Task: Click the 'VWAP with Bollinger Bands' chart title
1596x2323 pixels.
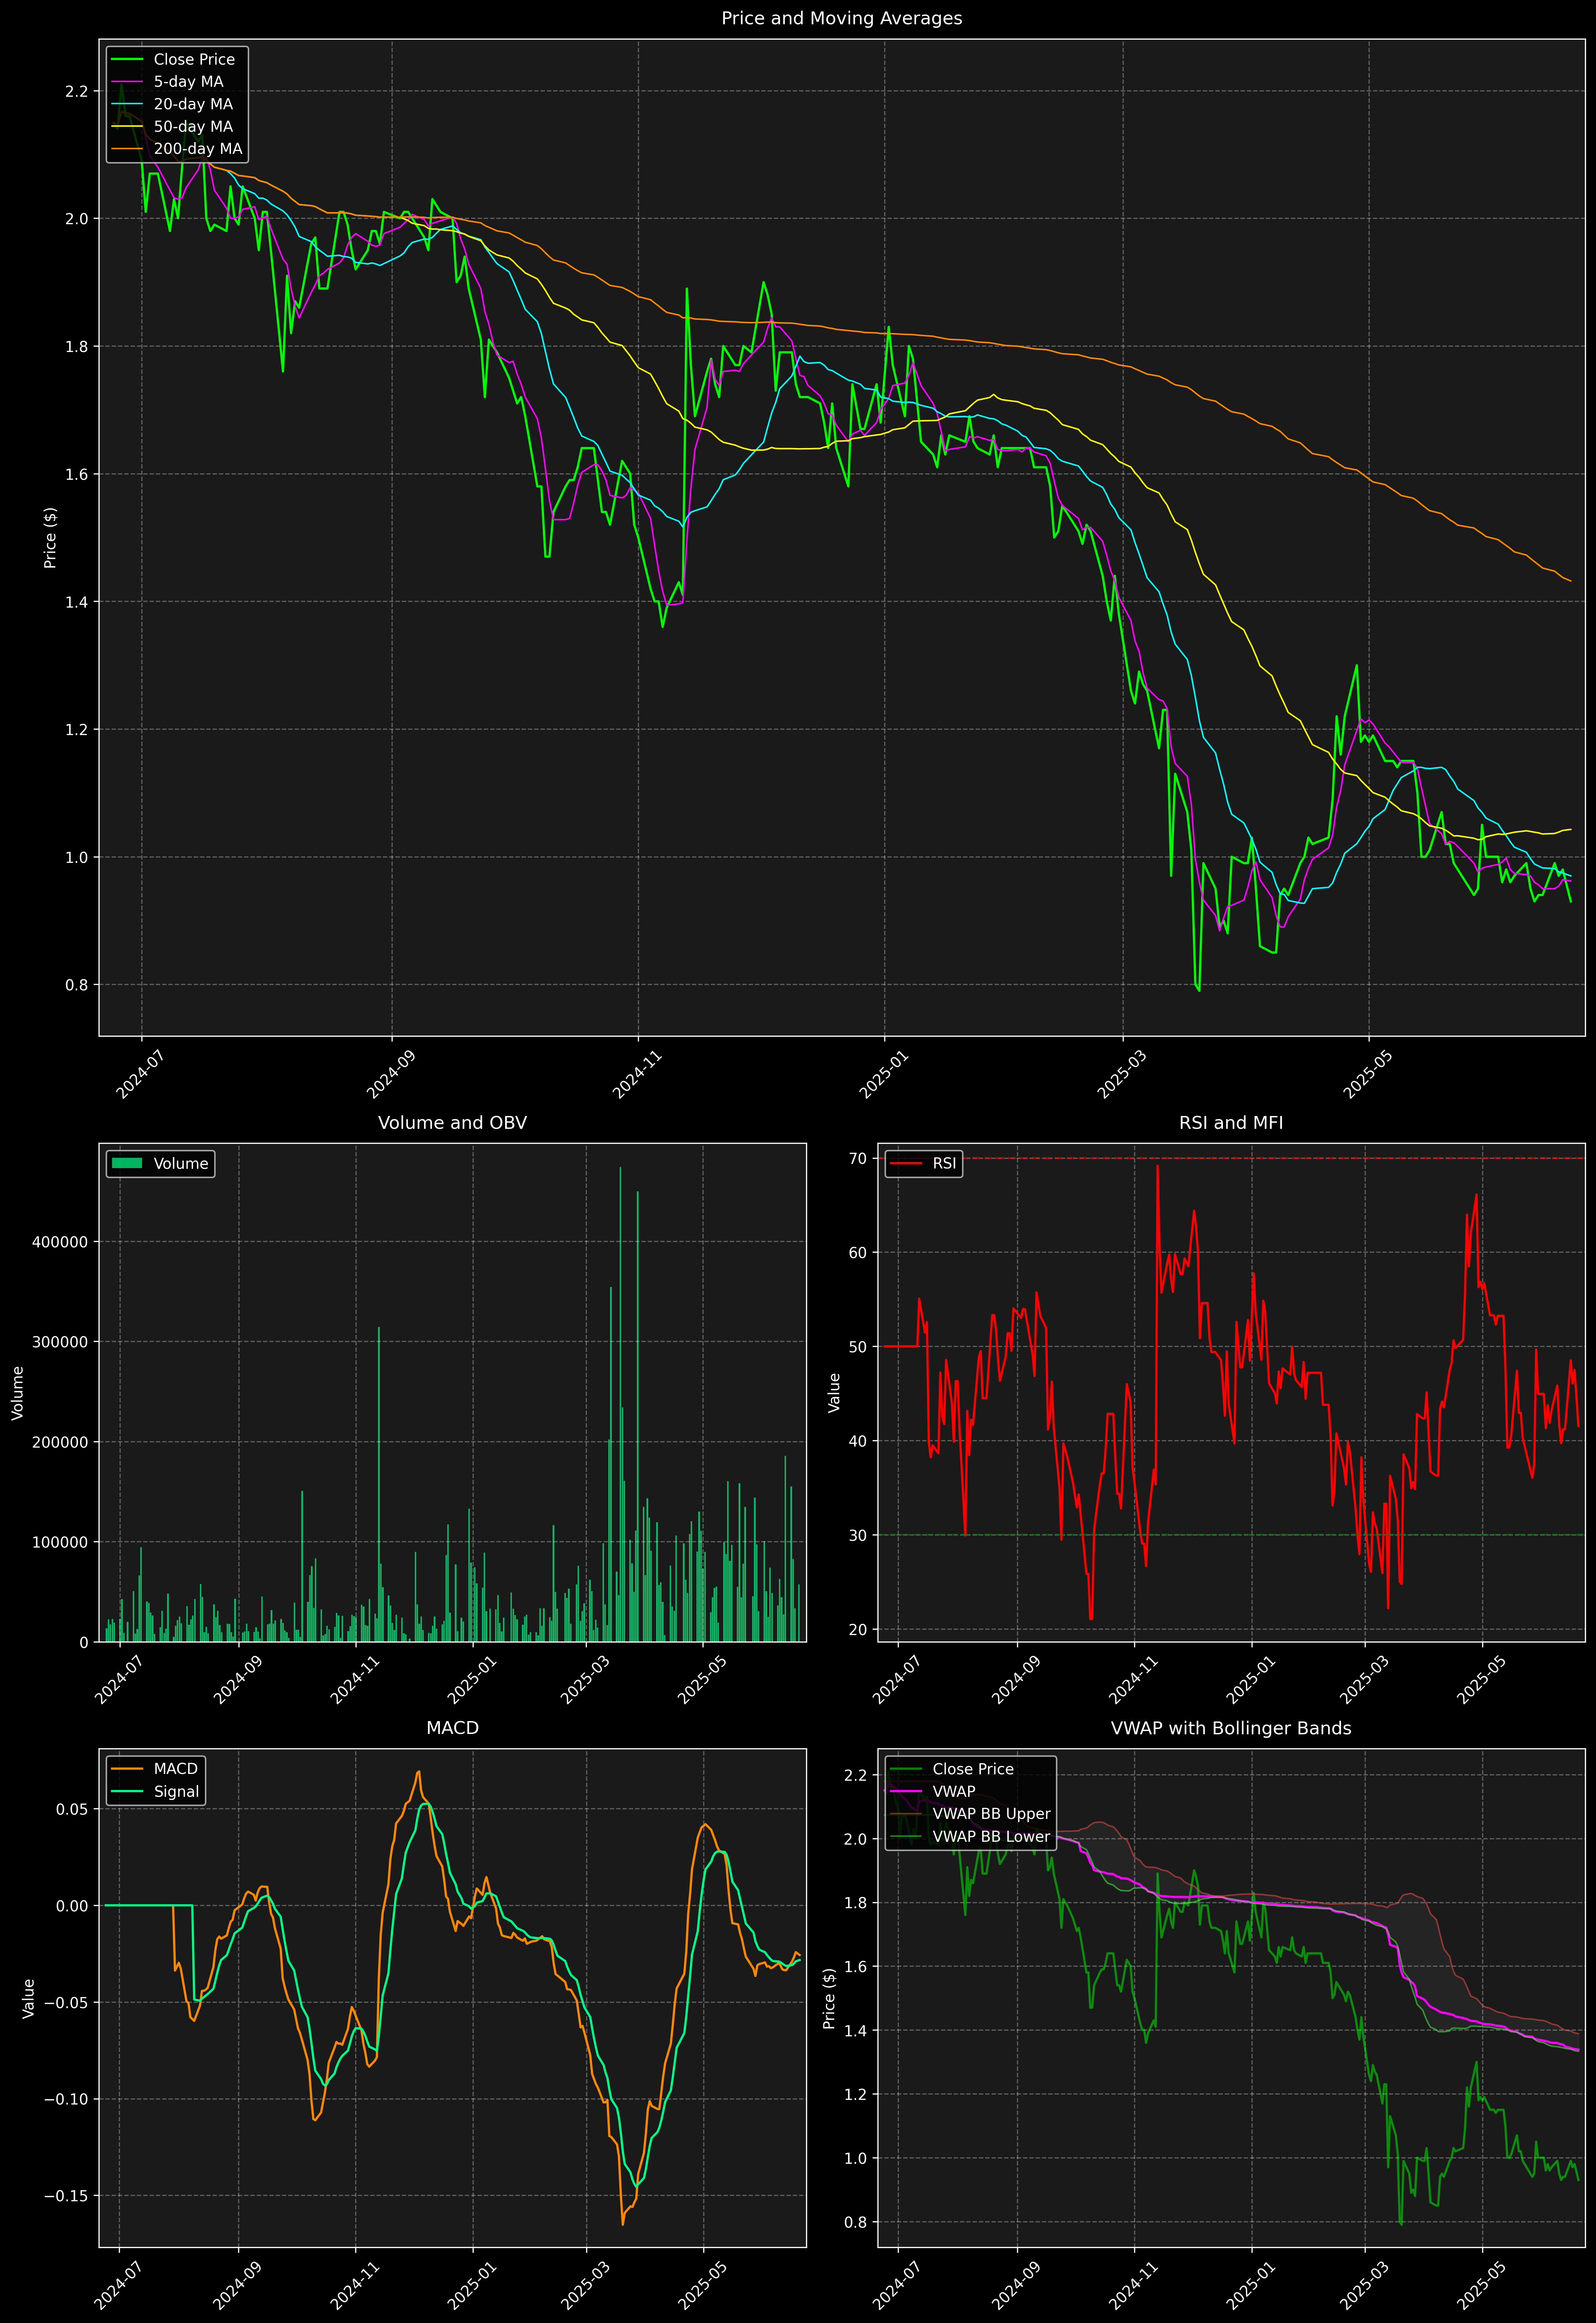Action: pyautogui.click(x=1231, y=1728)
